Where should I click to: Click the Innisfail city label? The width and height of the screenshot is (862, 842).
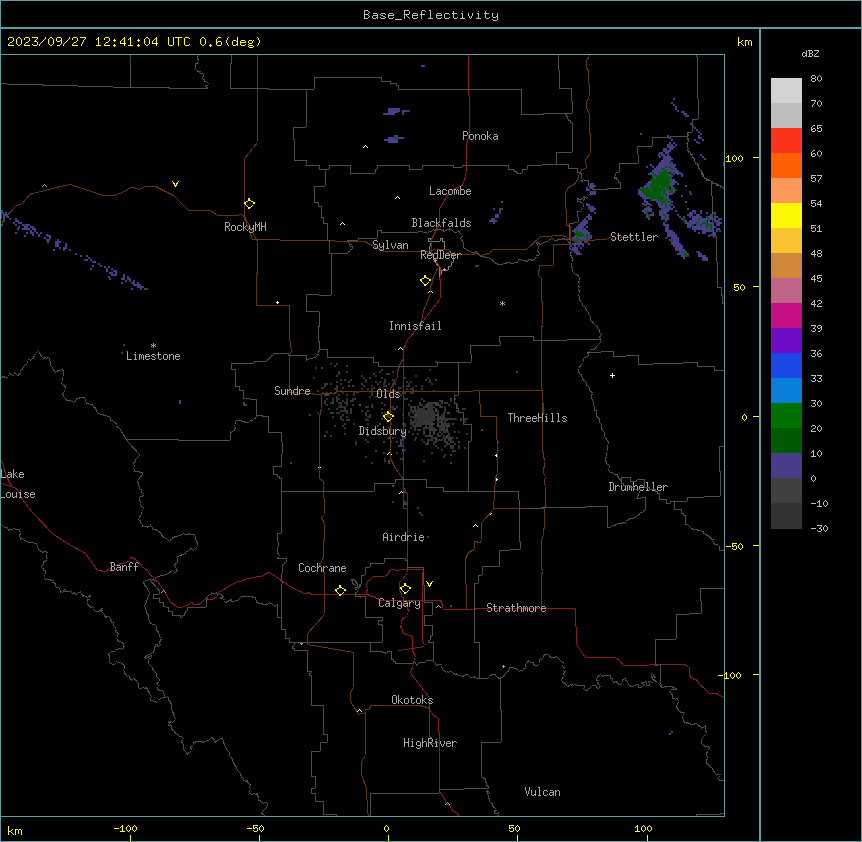(x=415, y=326)
